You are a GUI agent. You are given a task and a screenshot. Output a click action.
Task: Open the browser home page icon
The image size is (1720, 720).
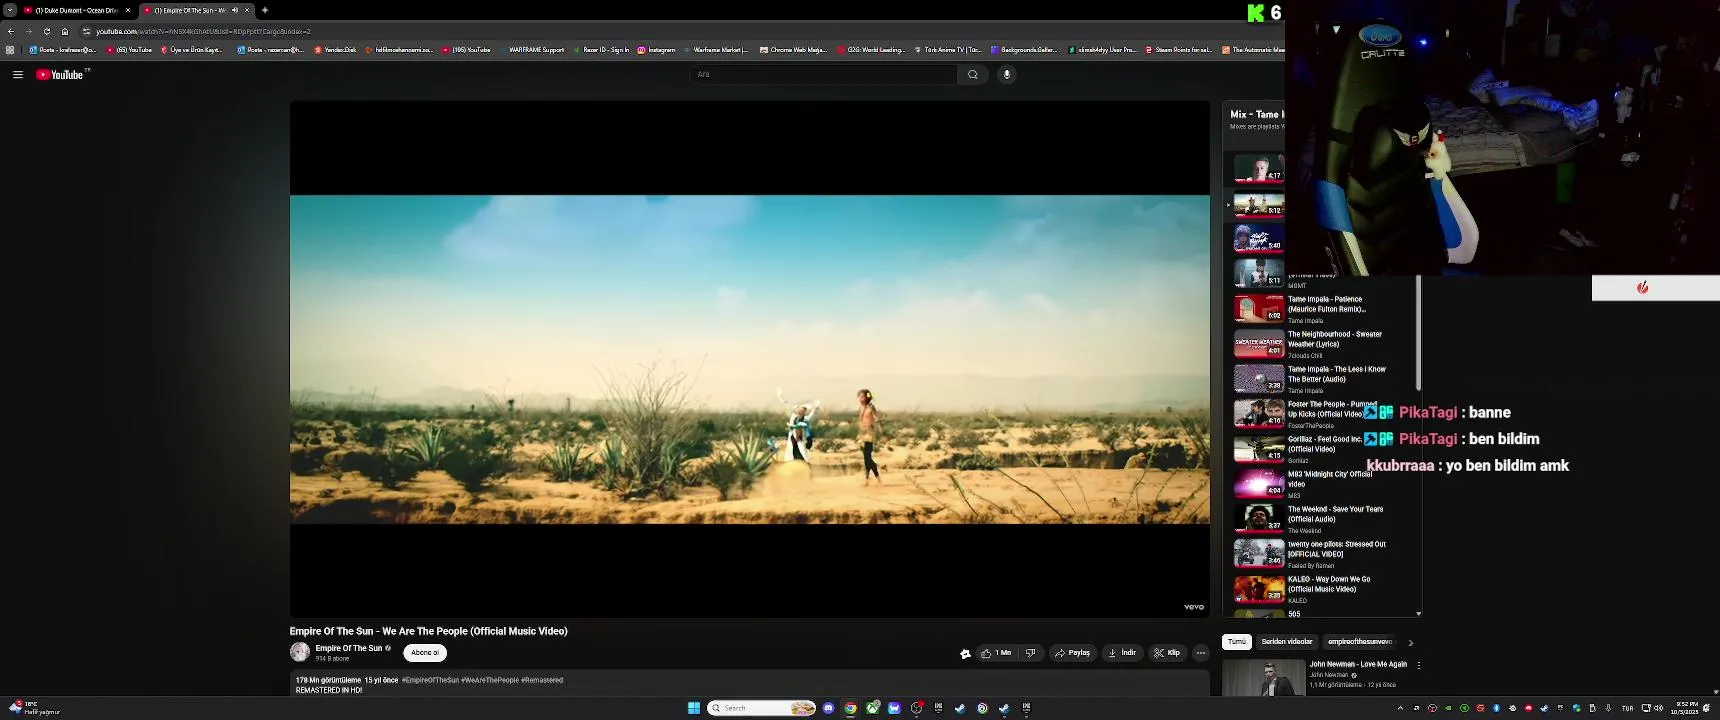click(x=65, y=31)
